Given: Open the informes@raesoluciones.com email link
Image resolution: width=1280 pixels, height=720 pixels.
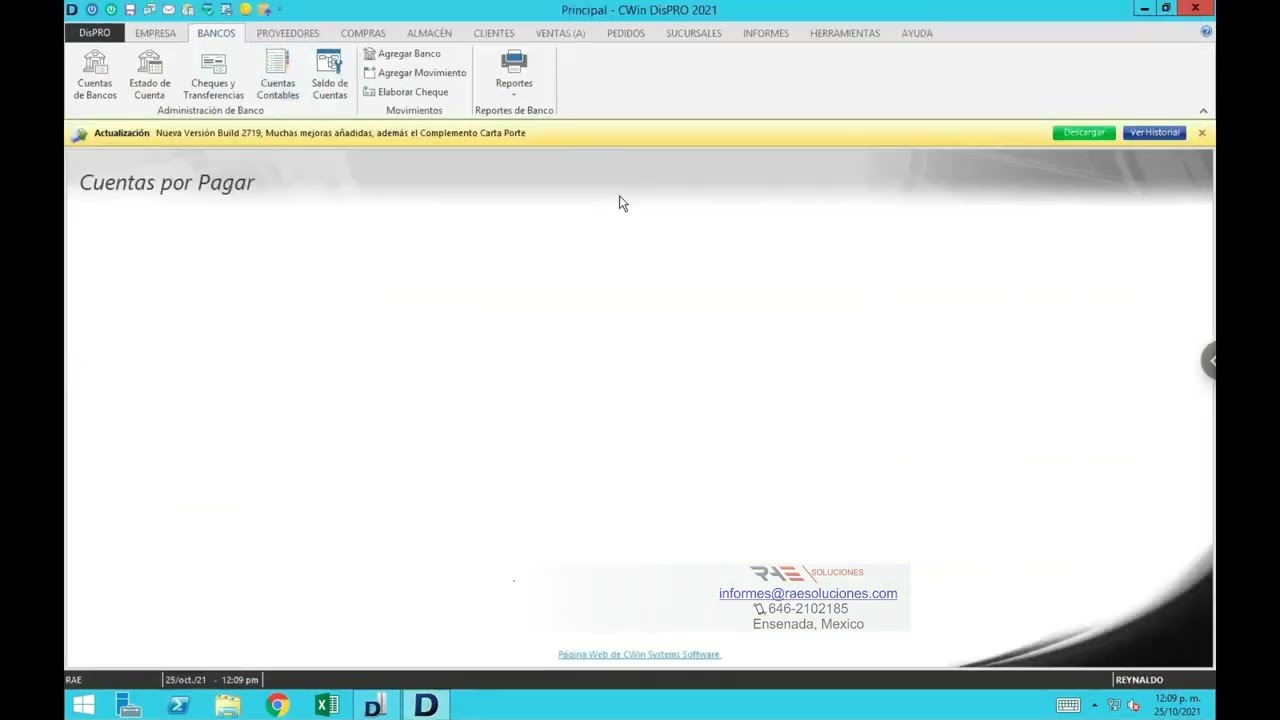Looking at the screenshot, I should pos(808,593).
